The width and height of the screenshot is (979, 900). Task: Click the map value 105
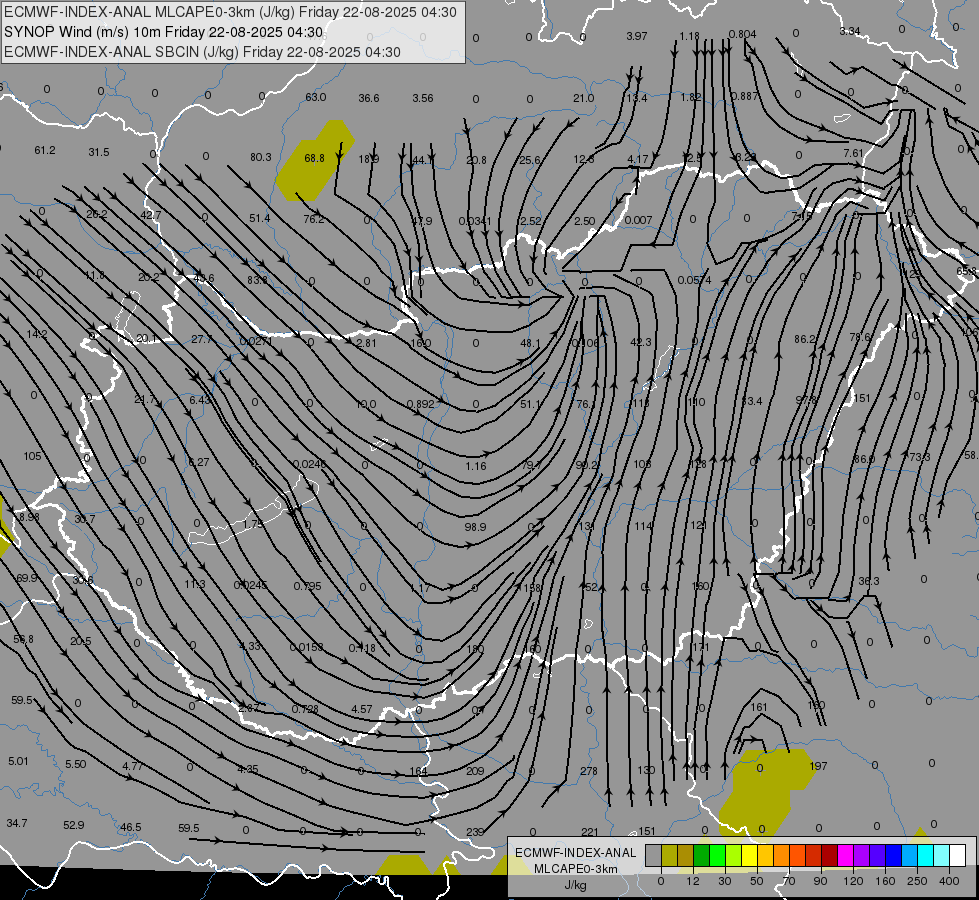tap(32, 456)
